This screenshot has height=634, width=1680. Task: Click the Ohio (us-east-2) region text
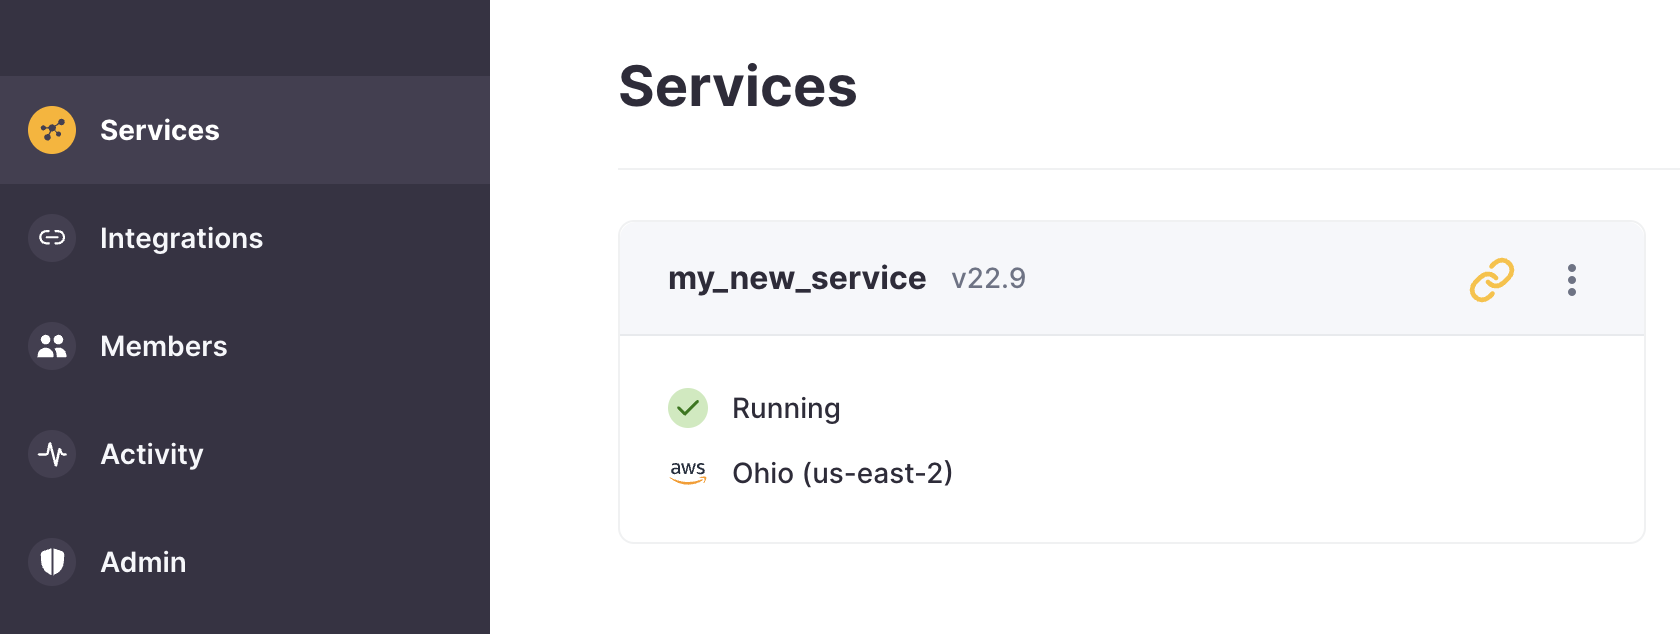[842, 473]
